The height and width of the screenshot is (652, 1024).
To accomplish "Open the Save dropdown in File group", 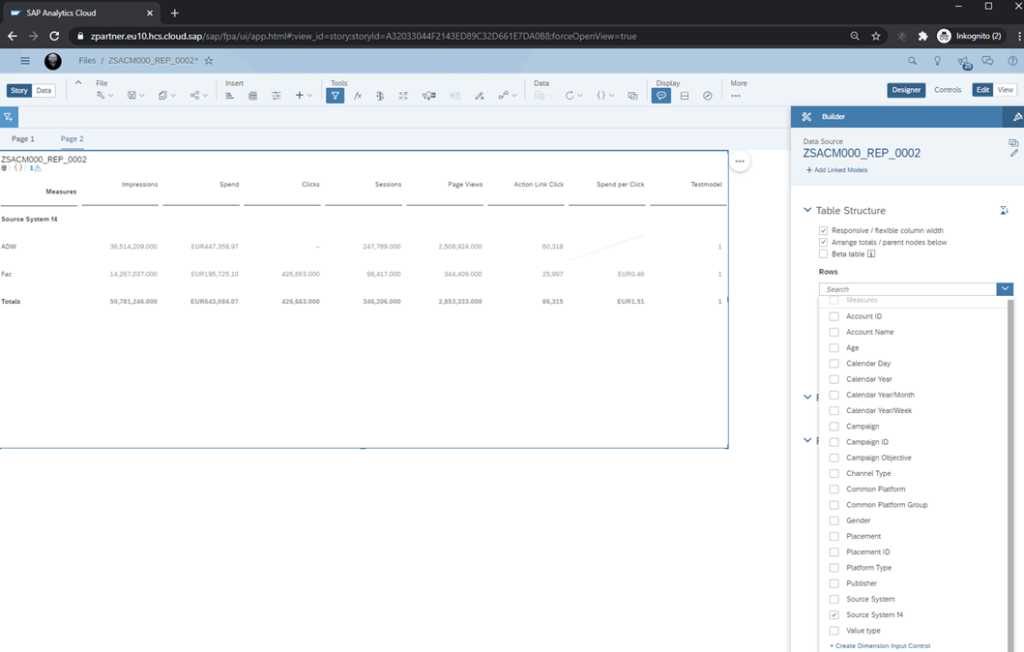I will coord(136,95).
